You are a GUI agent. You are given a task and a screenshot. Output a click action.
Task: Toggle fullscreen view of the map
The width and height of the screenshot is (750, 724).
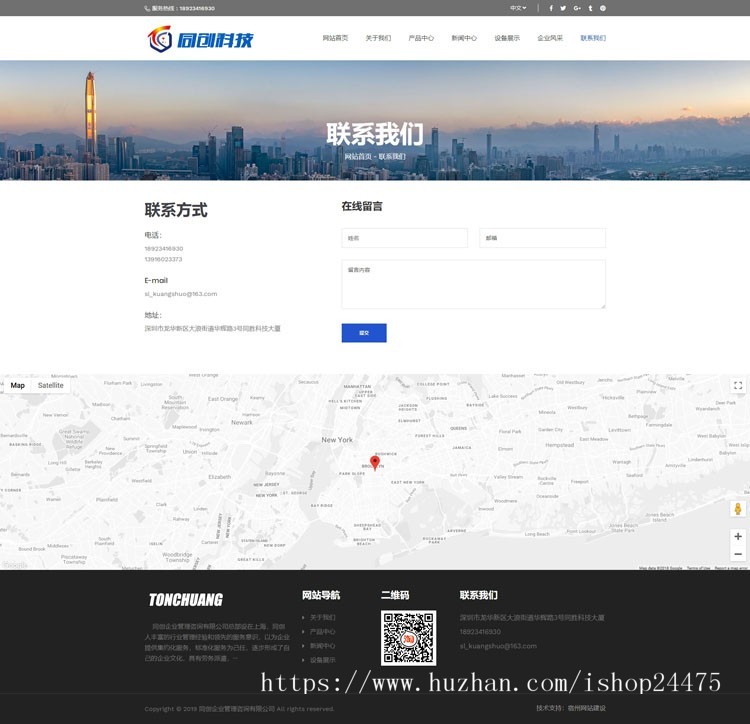[x=738, y=385]
